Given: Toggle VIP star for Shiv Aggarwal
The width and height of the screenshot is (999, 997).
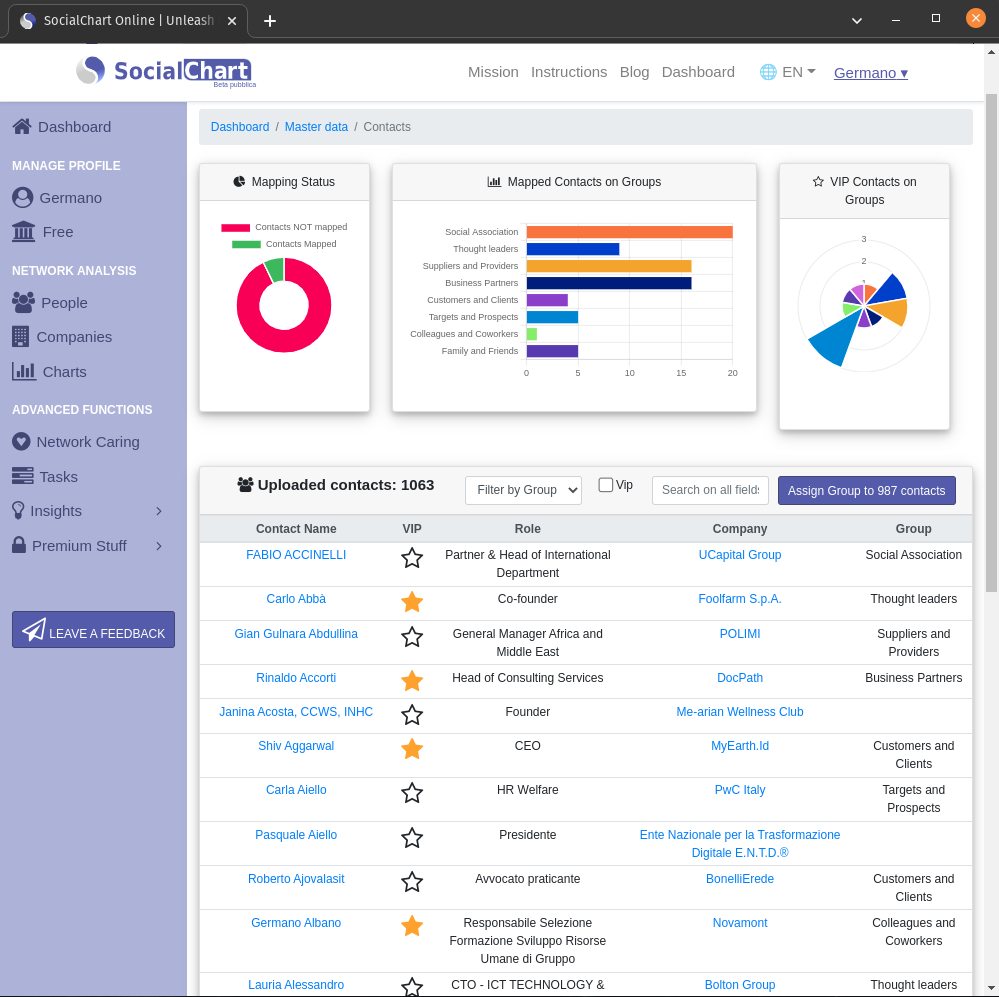Looking at the screenshot, I should 412,749.
